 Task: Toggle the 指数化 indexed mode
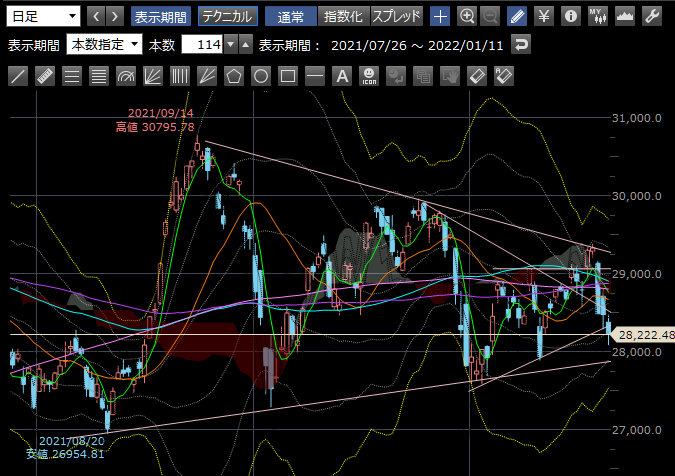coord(342,16)
